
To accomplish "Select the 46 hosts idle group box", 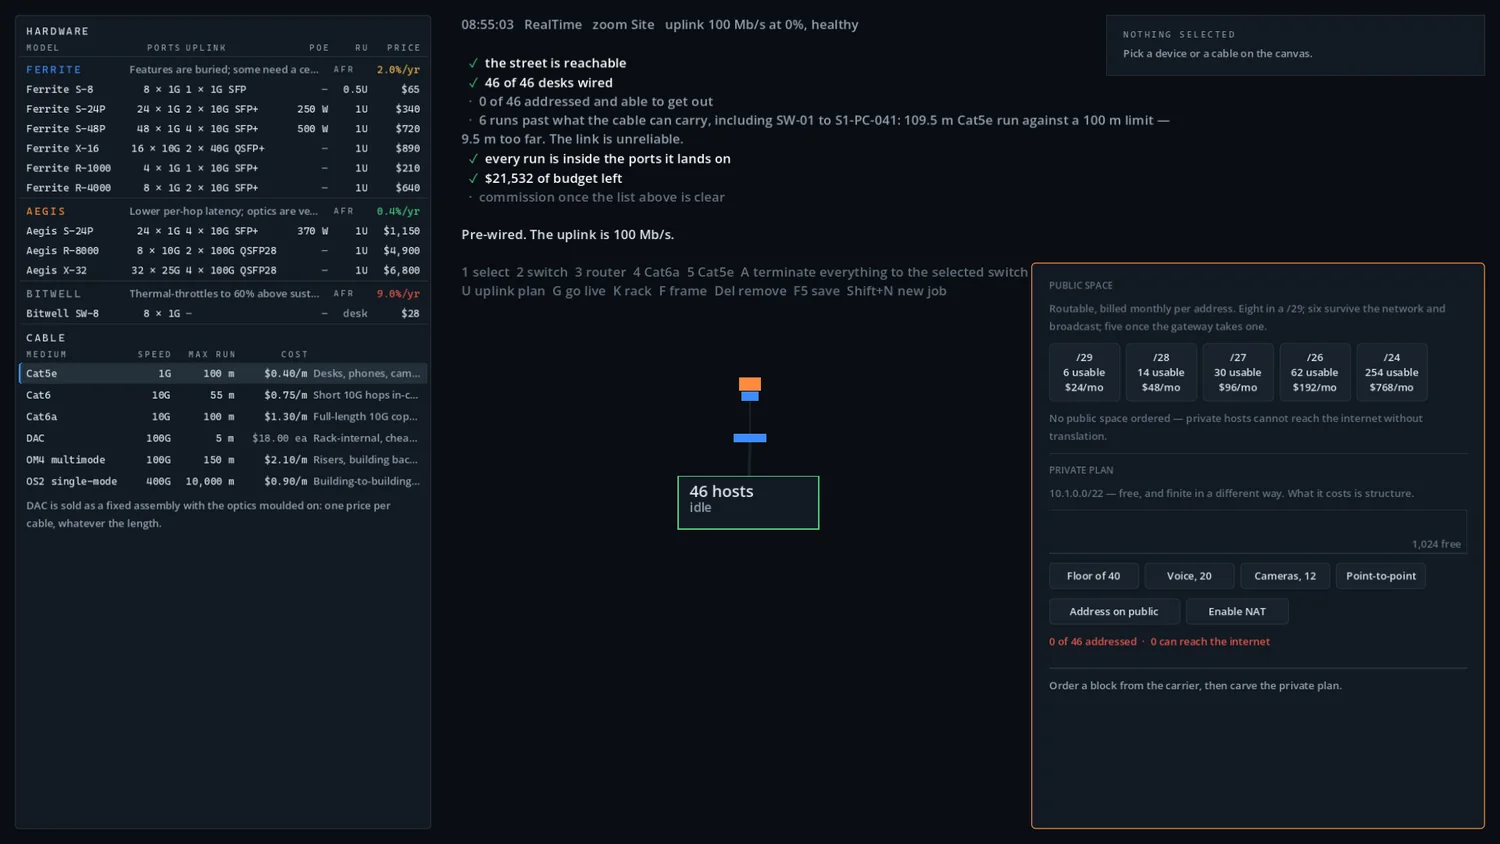I will [748, 502].
